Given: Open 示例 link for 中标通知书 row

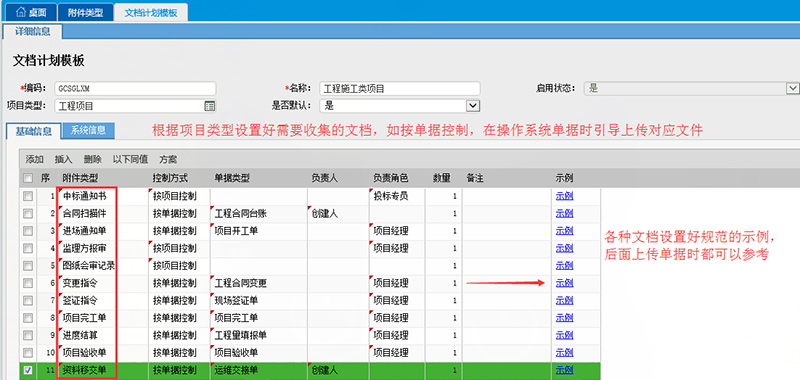Looking at the screenshot, I should 564,196.
